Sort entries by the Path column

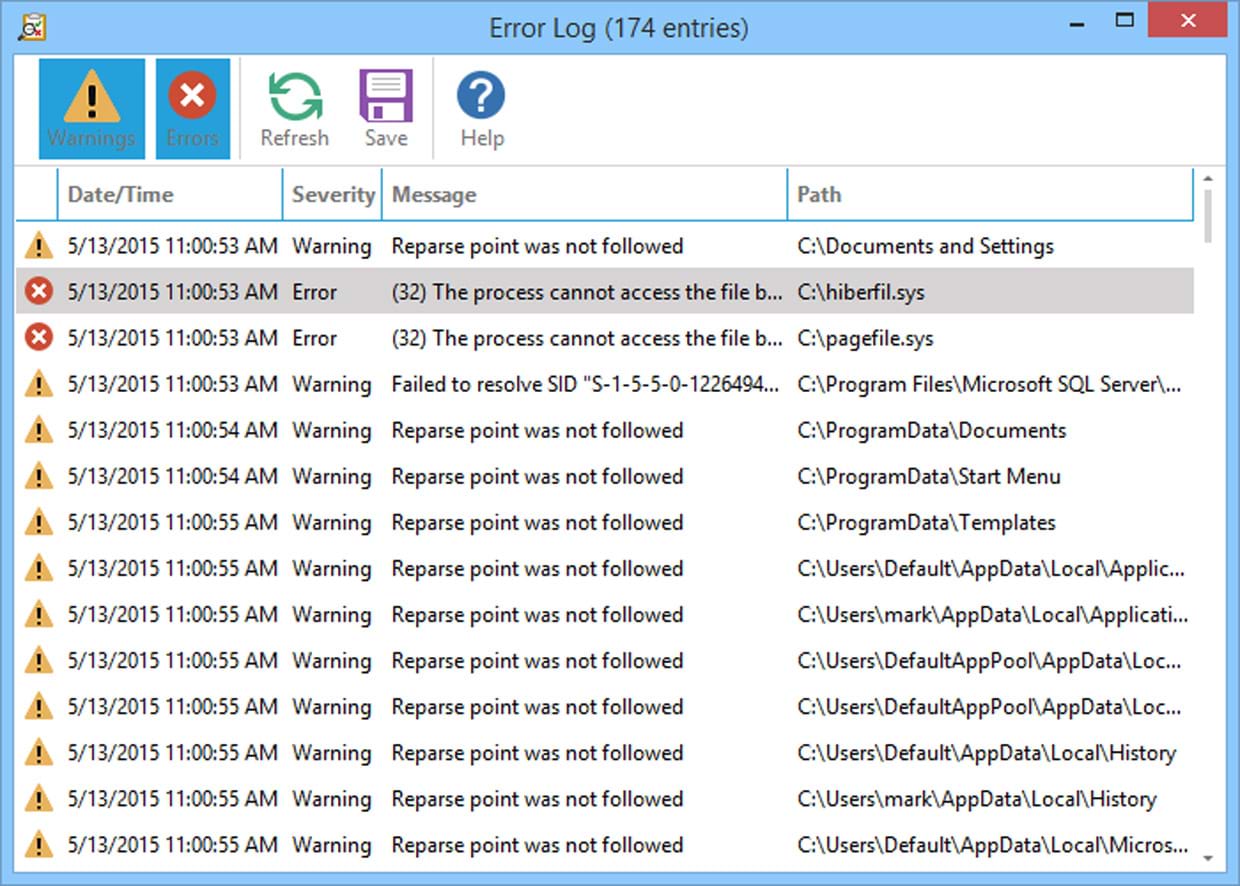[x=820, y=194]
